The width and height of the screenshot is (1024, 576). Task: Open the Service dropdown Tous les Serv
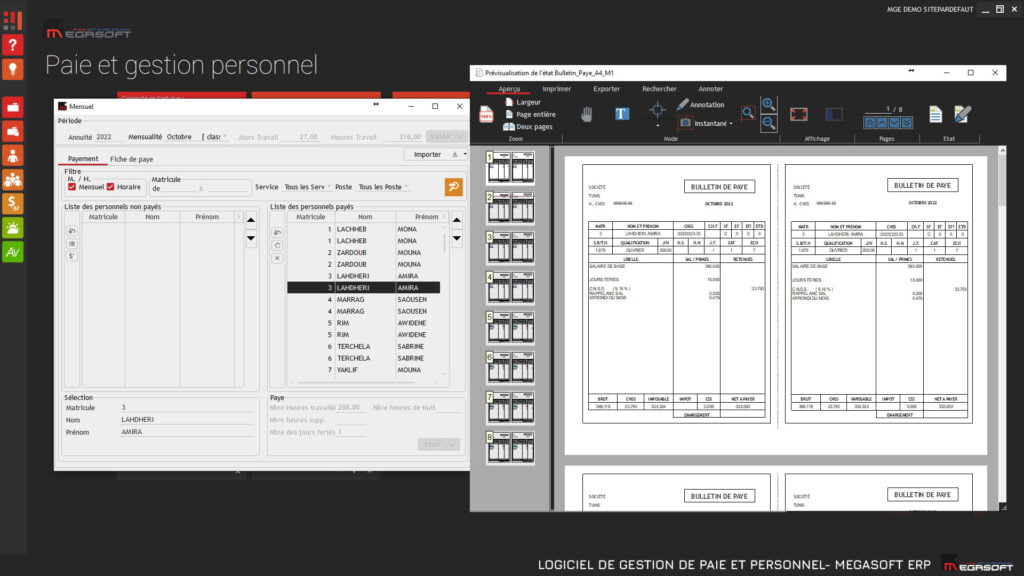click(x=307, y=187)
